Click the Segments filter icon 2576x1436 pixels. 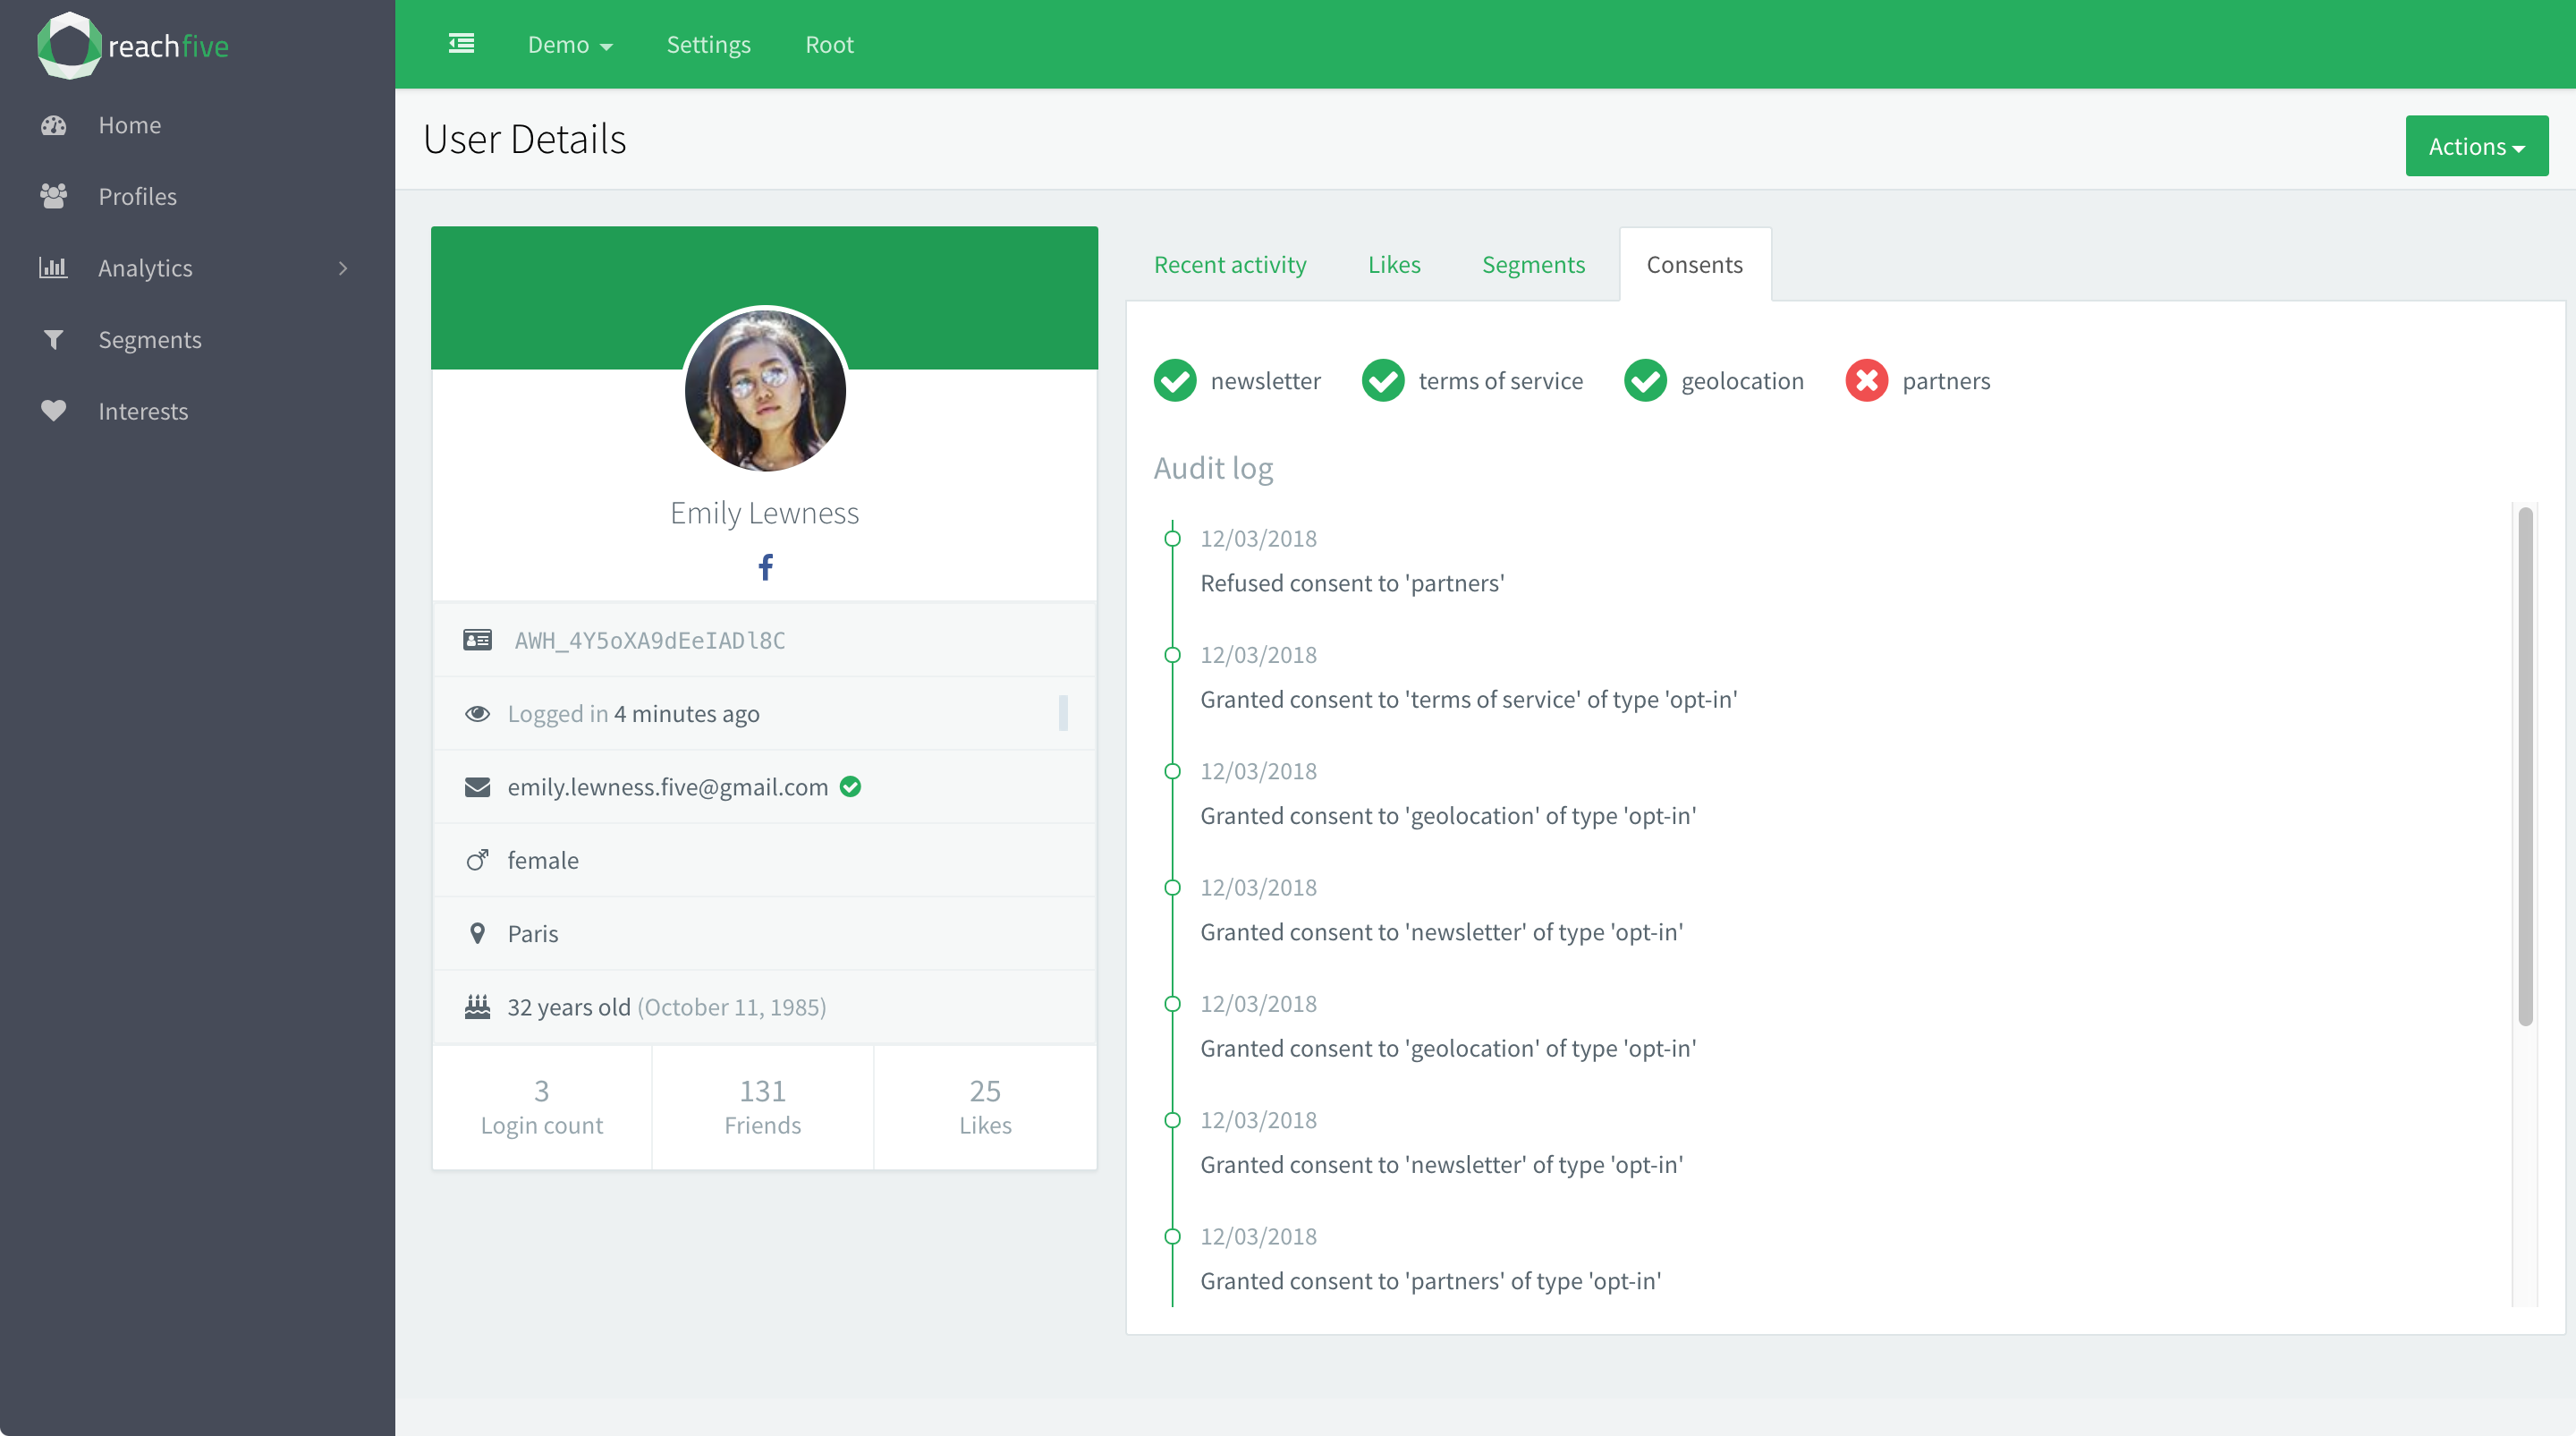(x=54, y=340)
